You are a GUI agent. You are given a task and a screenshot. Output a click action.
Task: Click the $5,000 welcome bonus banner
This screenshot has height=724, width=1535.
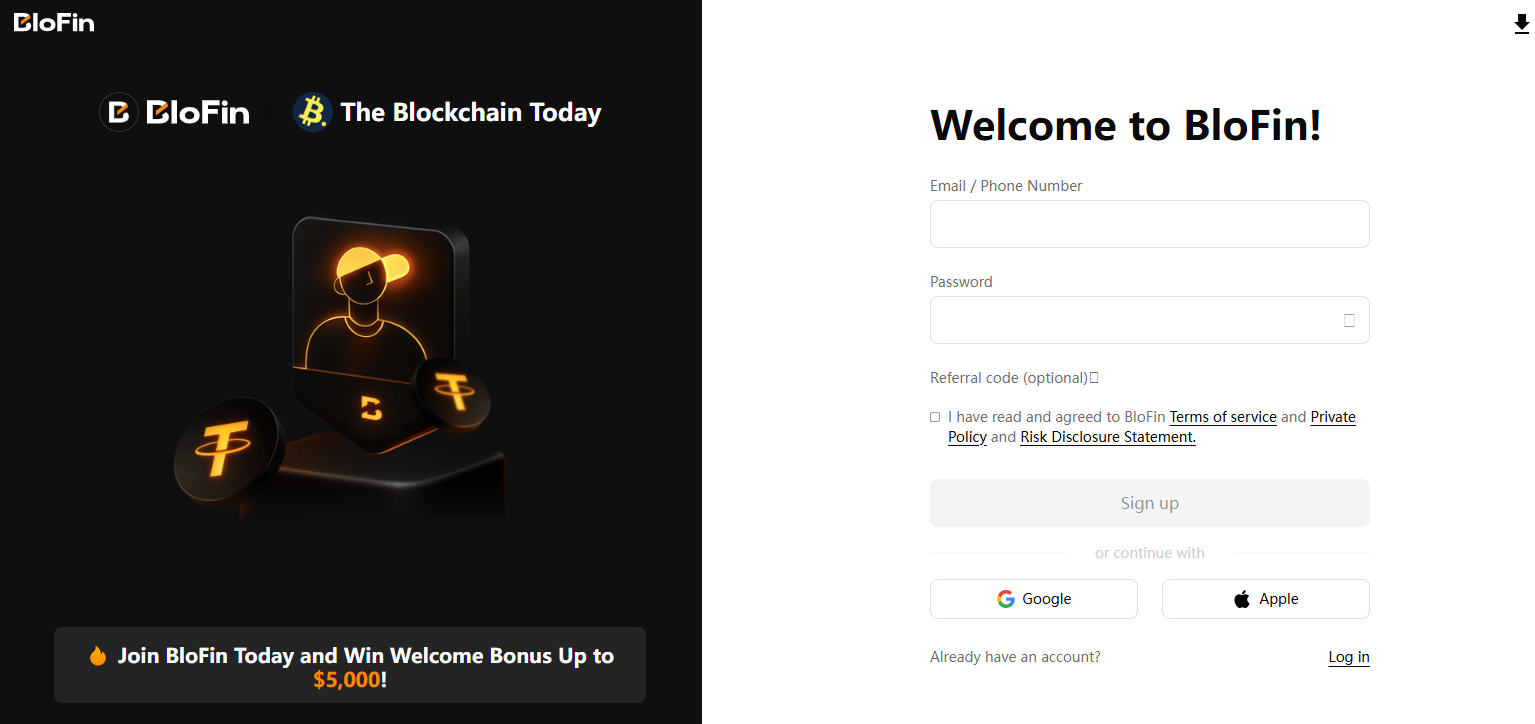(x=349, y=664)
